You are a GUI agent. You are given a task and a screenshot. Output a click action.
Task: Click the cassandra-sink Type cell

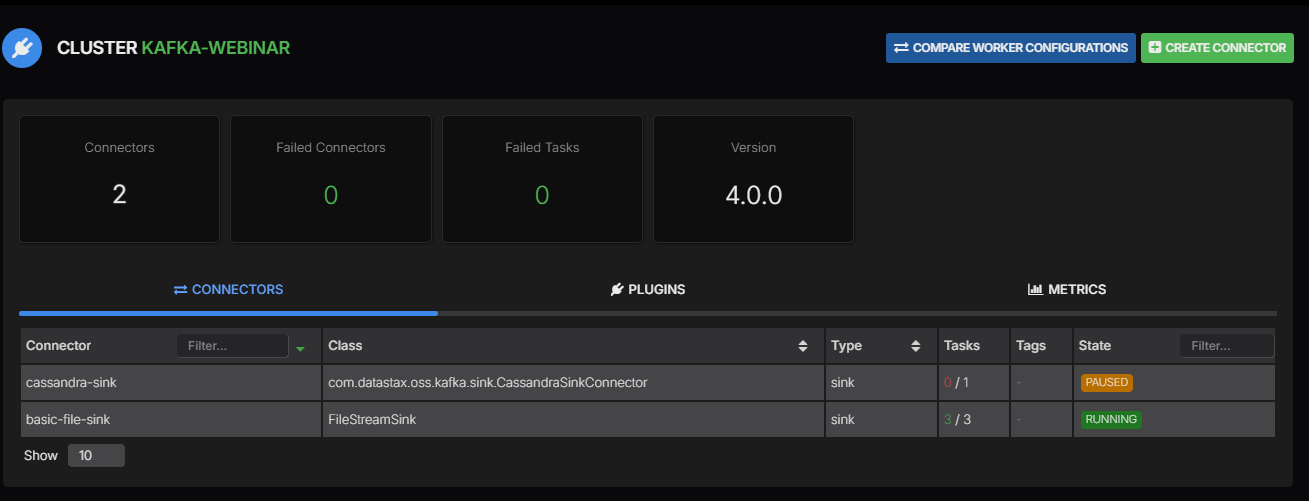[x=881, y=383]
